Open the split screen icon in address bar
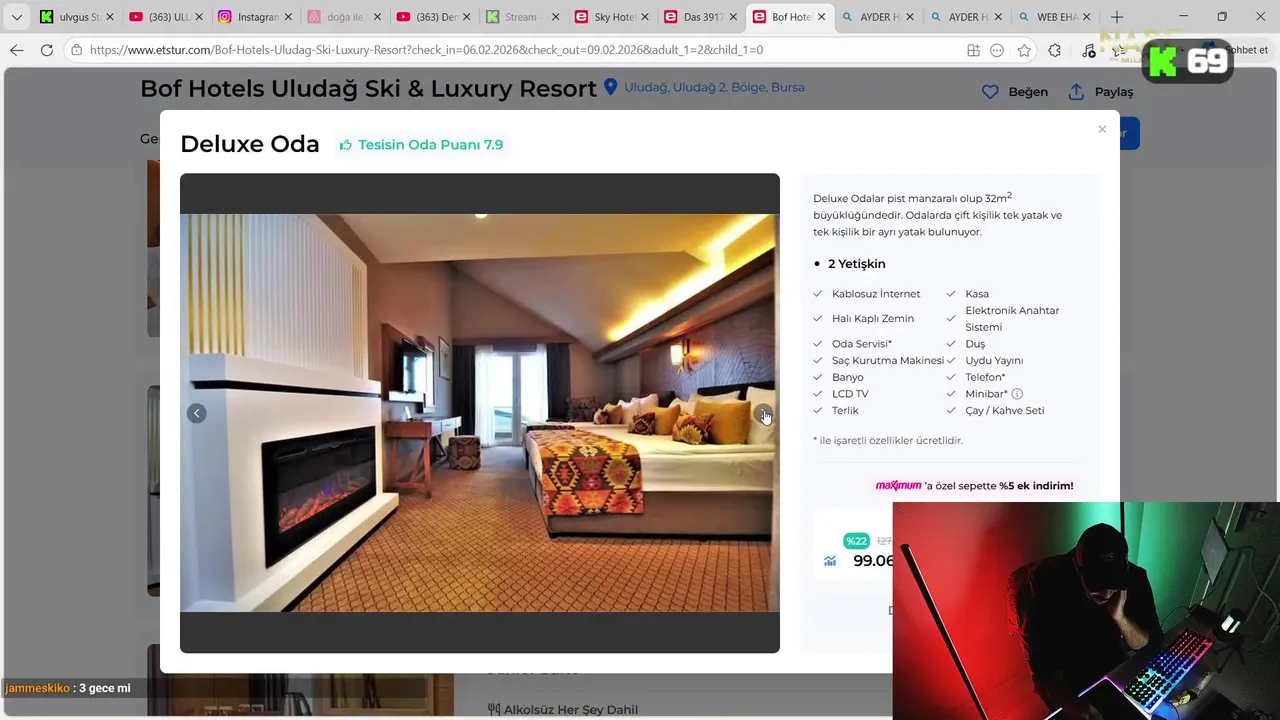The width and height of the screenshot is (1280, 720). tap(973, 50)
